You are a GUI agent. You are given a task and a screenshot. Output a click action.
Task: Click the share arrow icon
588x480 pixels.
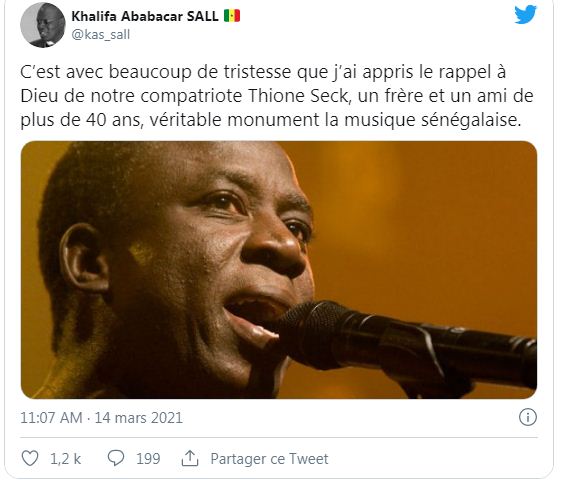click(x=190, y=458)
